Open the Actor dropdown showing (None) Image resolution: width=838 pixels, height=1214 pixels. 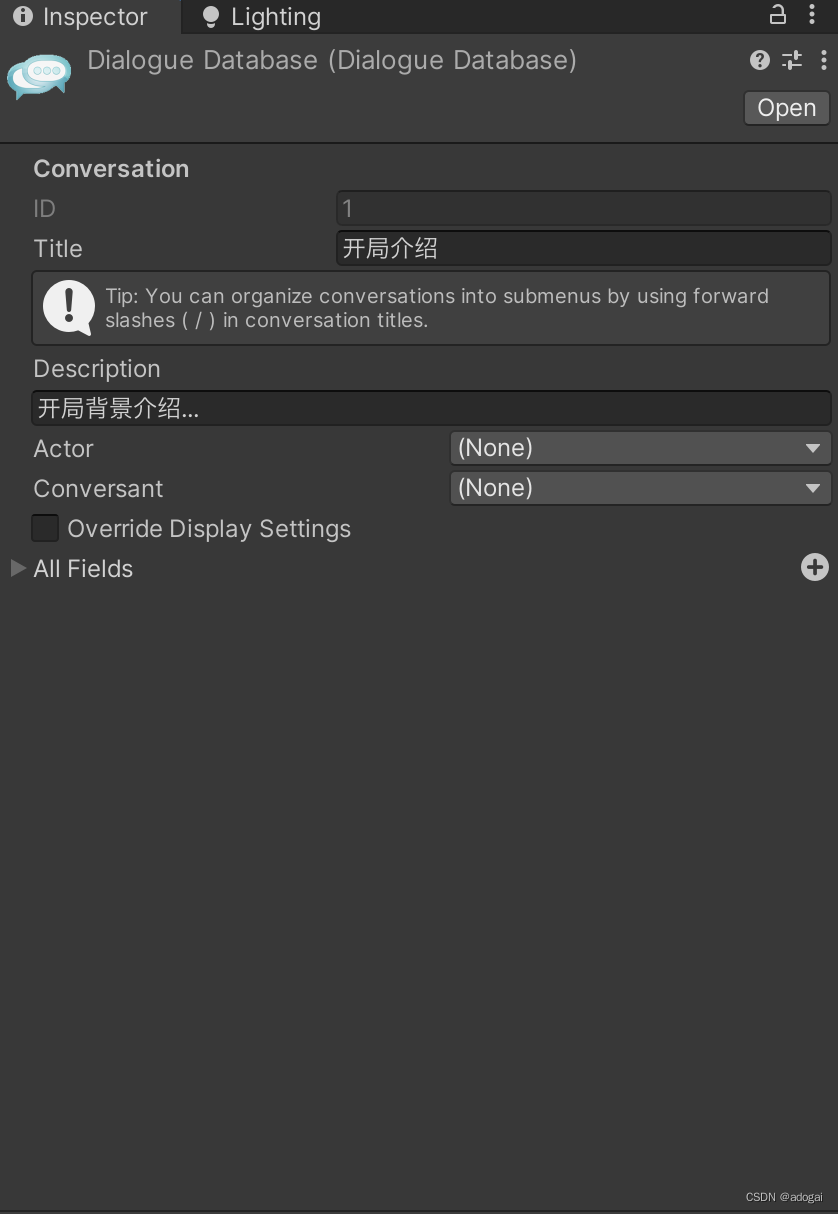[640, 448]
